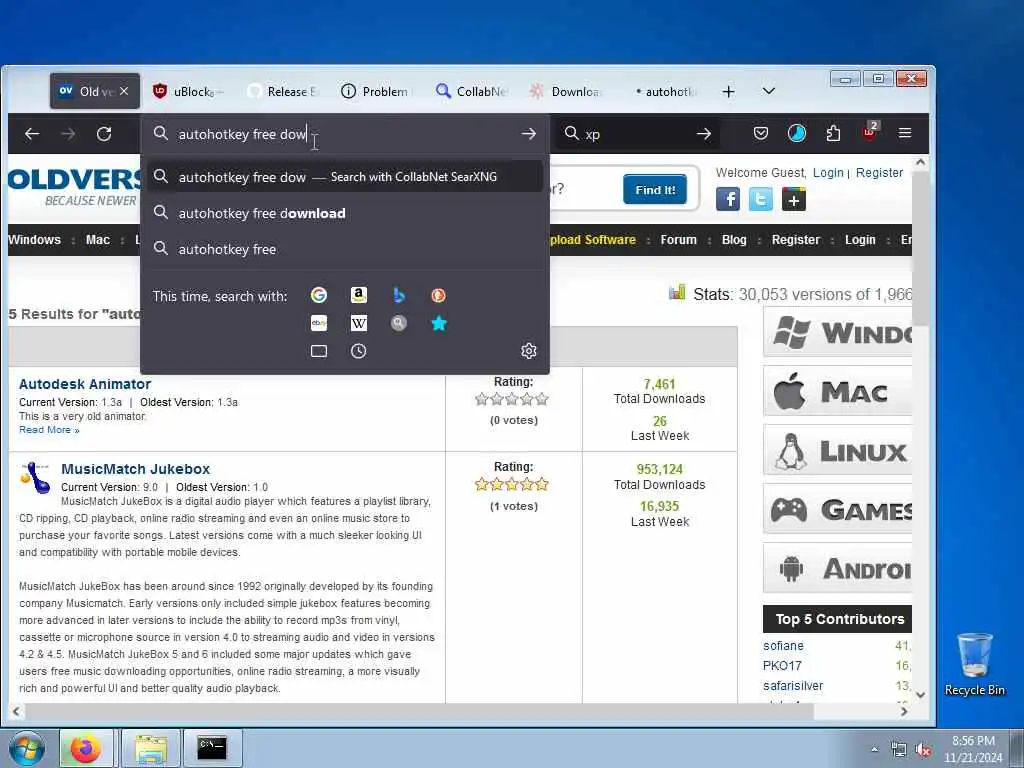The image size is (1024, 768).
Task: Click Read More under Autodesk Animator
Action: [49, 430]
